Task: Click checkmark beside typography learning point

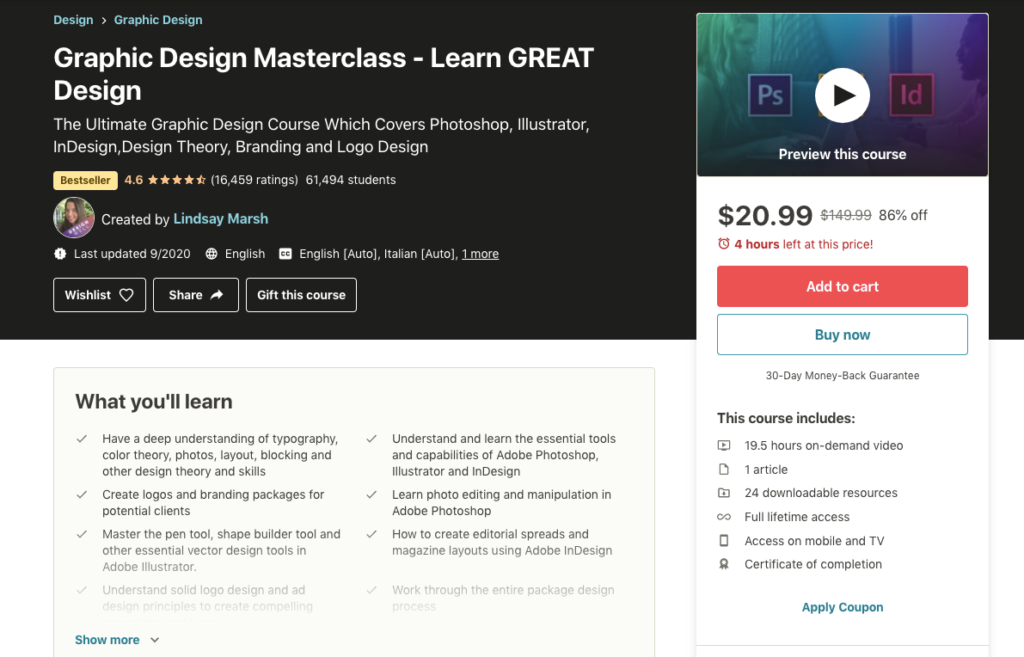Action: point(82,439)
